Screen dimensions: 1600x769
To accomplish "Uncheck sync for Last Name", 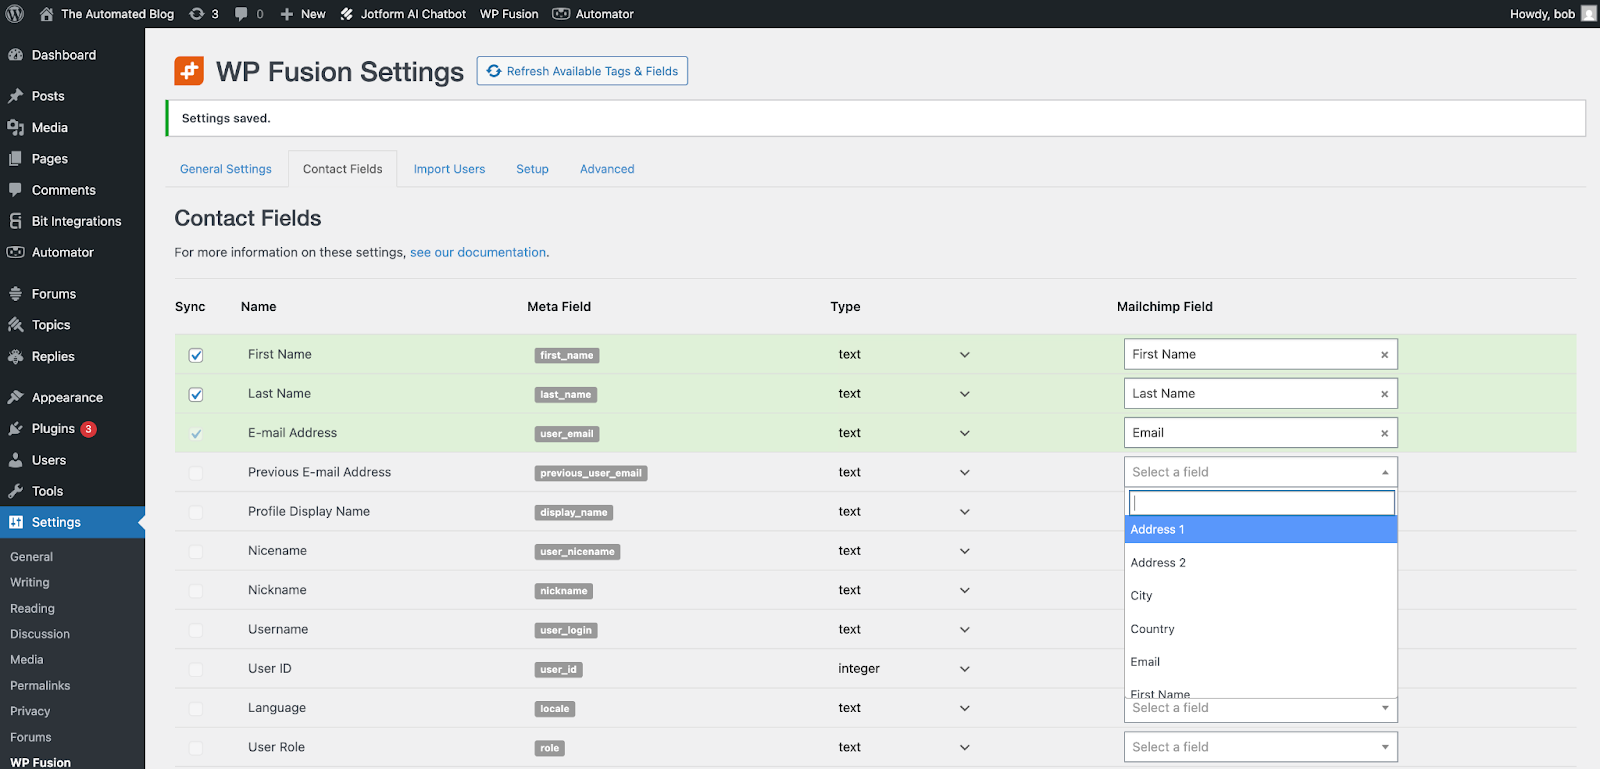I will click(196, 394).
